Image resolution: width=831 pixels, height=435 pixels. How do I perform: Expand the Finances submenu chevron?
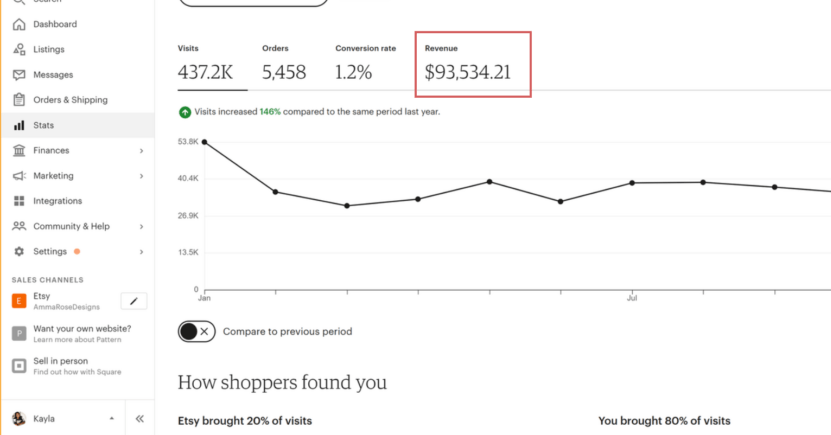pos(142,150)
